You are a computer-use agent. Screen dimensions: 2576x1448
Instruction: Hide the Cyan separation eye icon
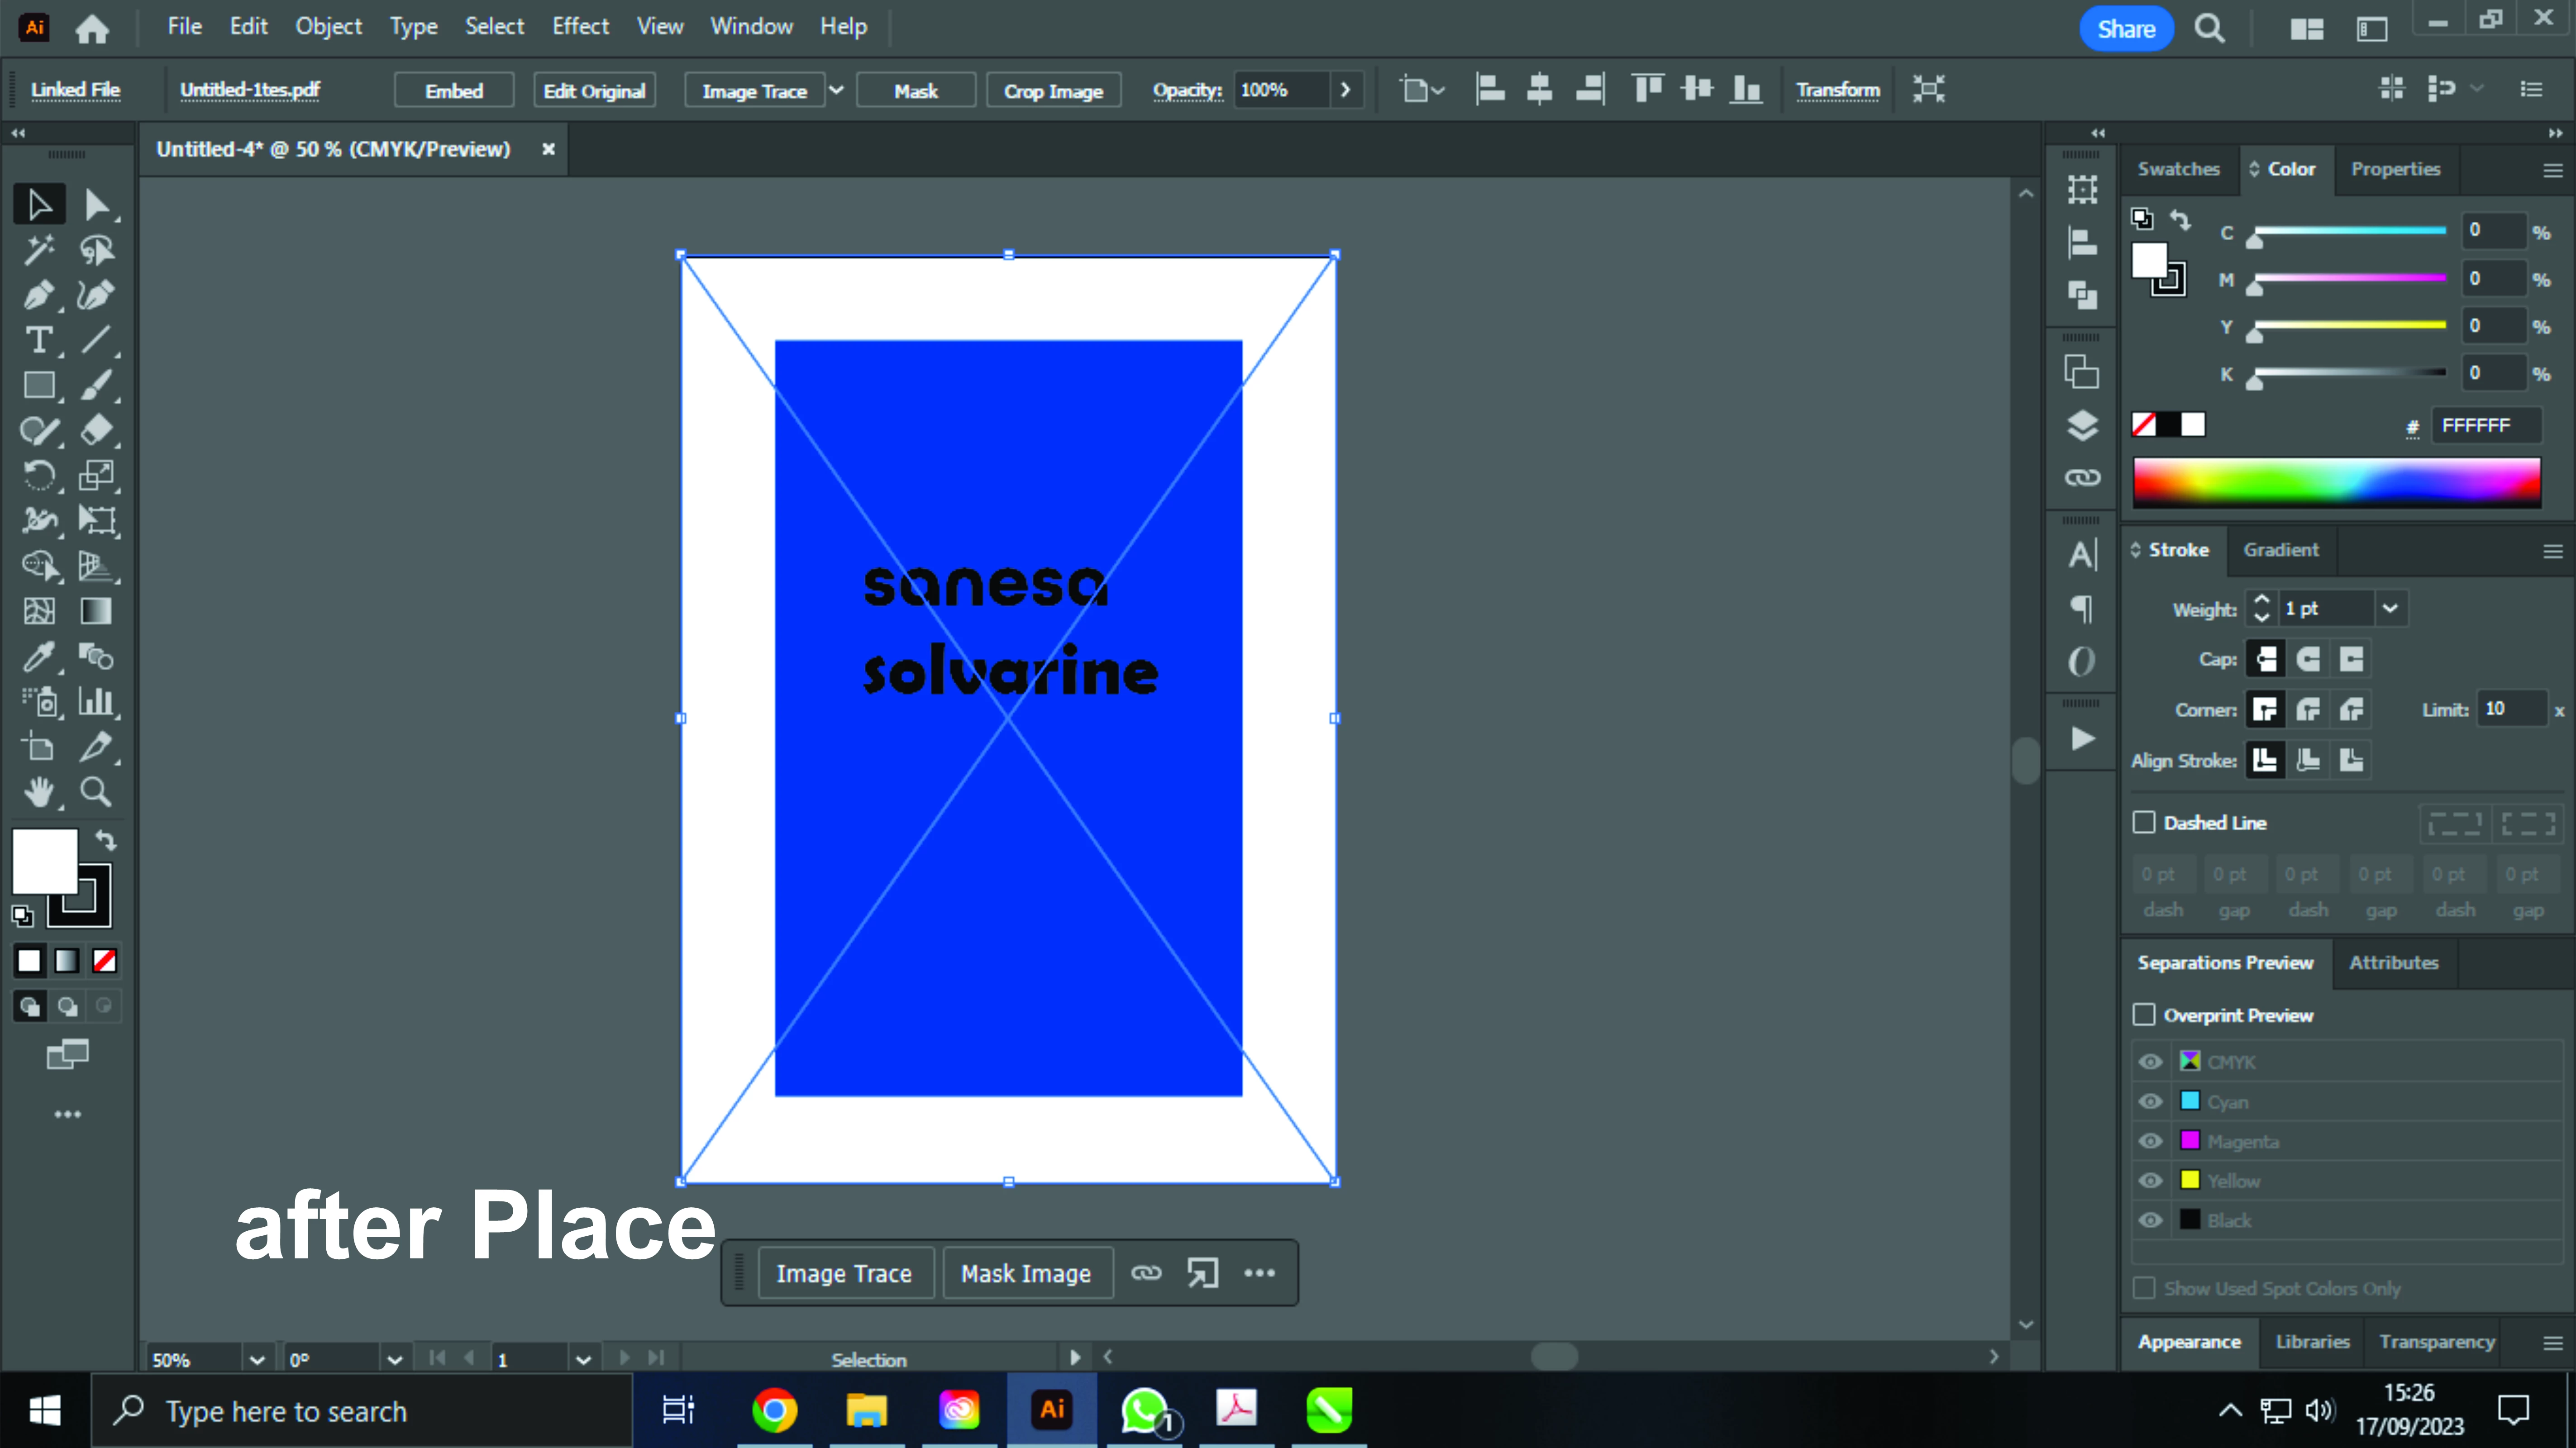pyautogui.click(x=2150, y=1101)
